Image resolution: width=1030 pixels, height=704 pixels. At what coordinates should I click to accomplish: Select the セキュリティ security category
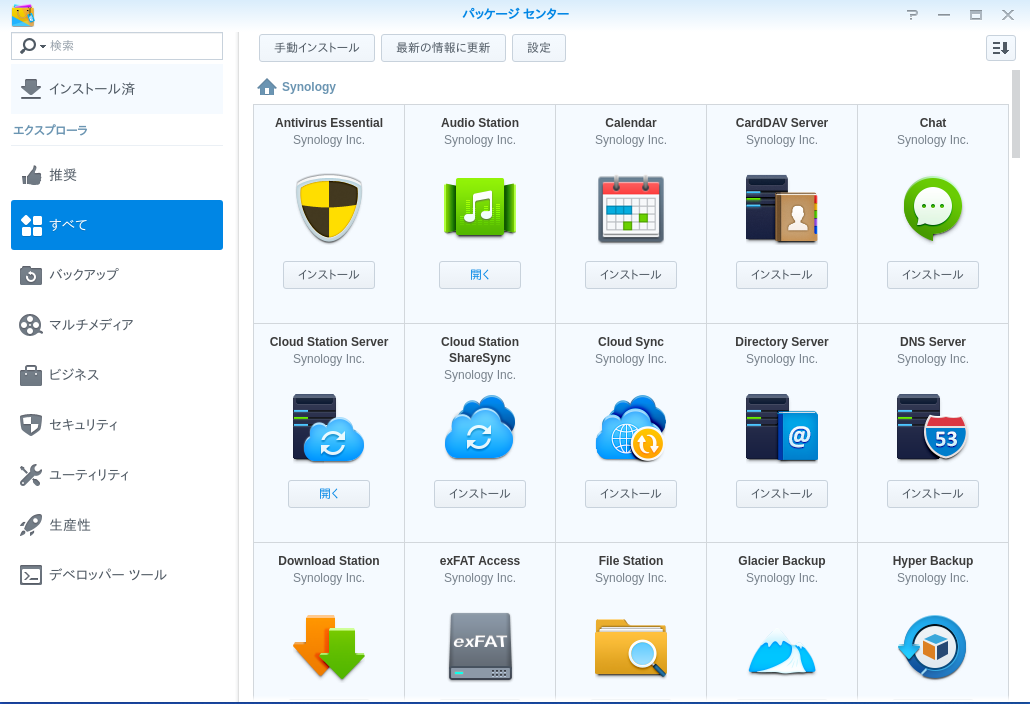click(117, 424)
